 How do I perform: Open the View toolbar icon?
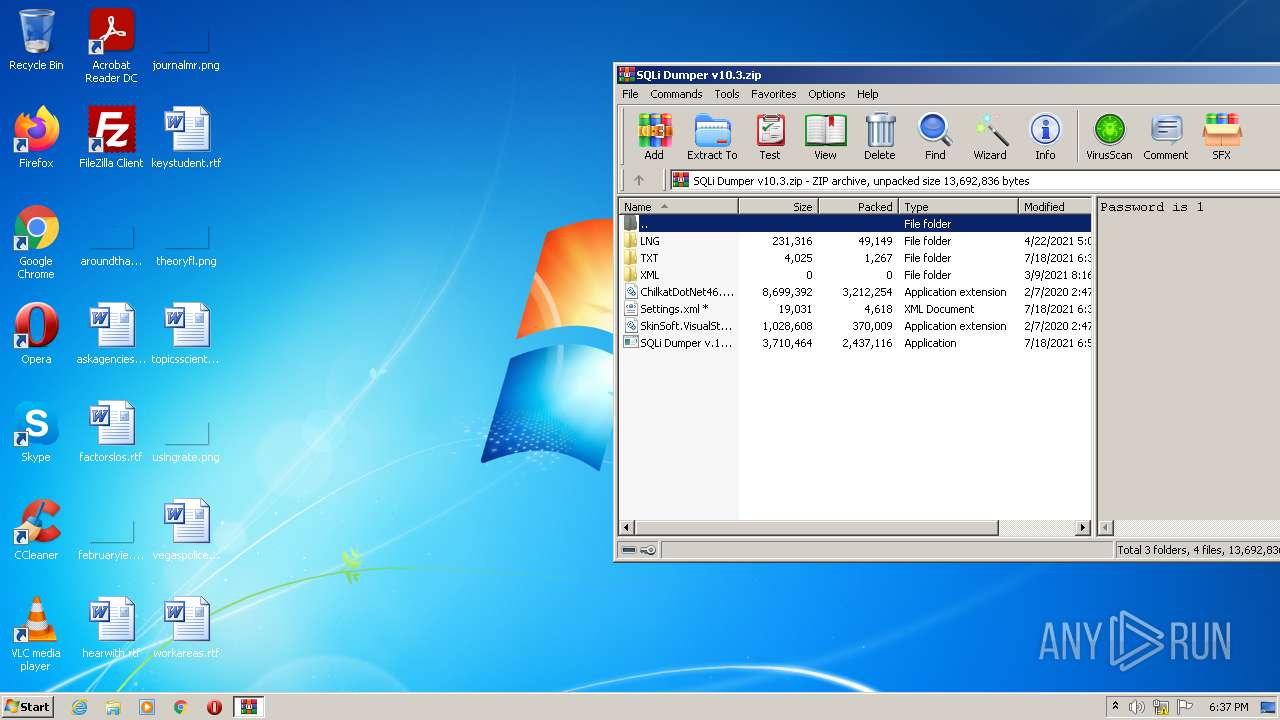point(825,137)
